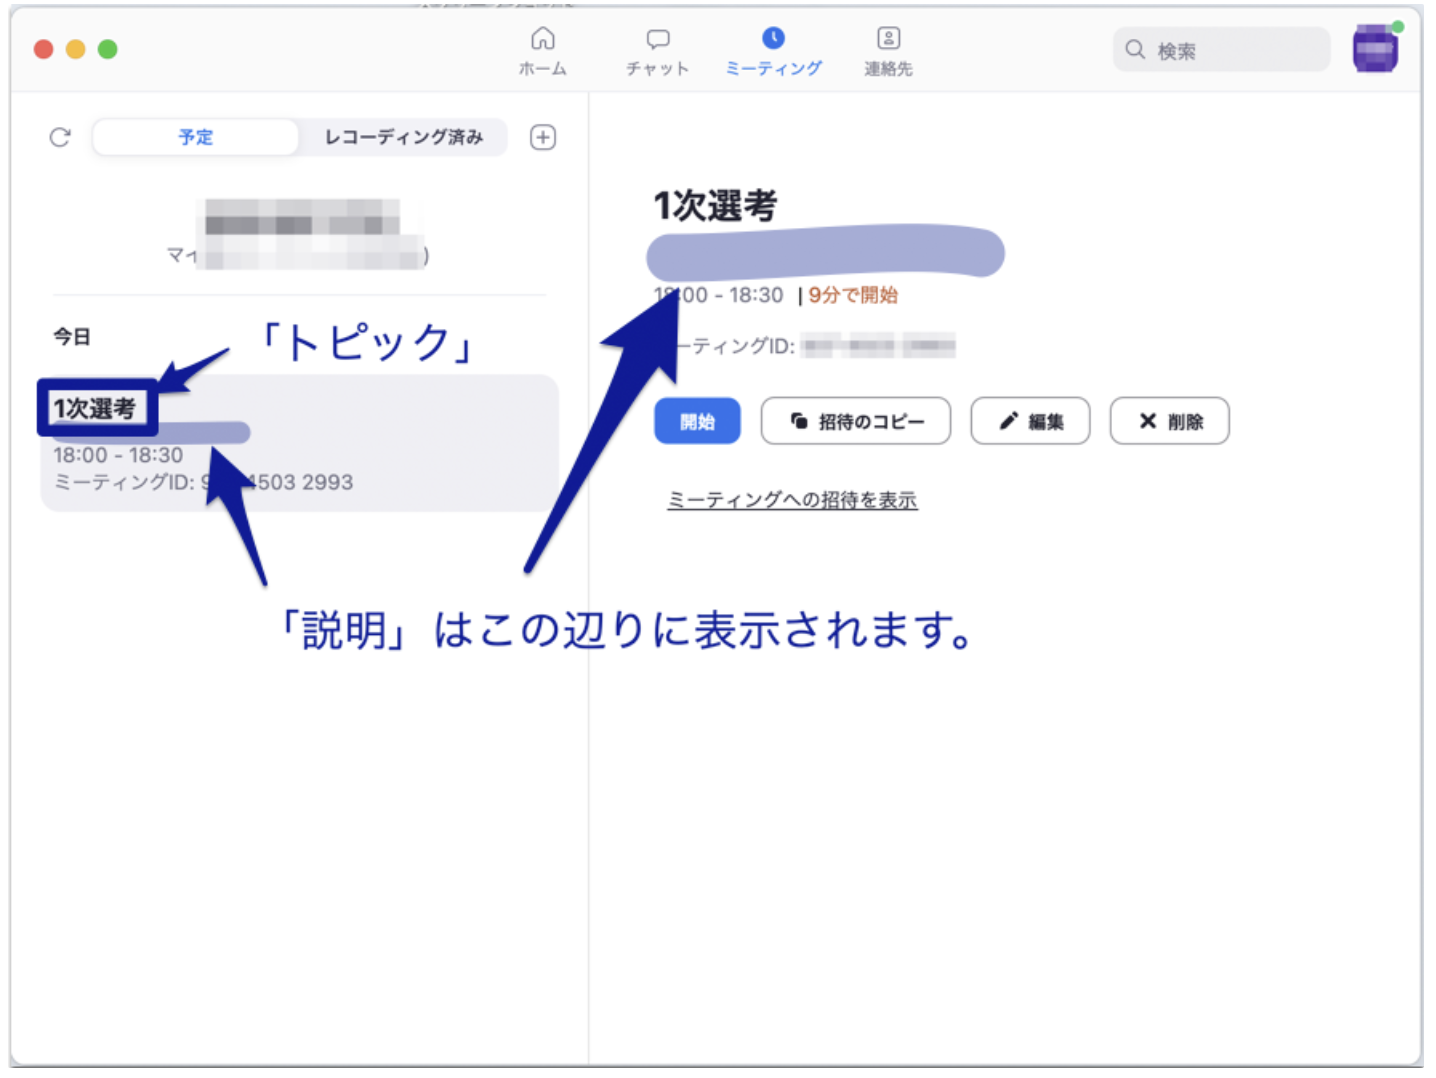Switch to the 予定 tab
The width and height of the screenshot is (1436, 1078).
[x=195, y=137]
